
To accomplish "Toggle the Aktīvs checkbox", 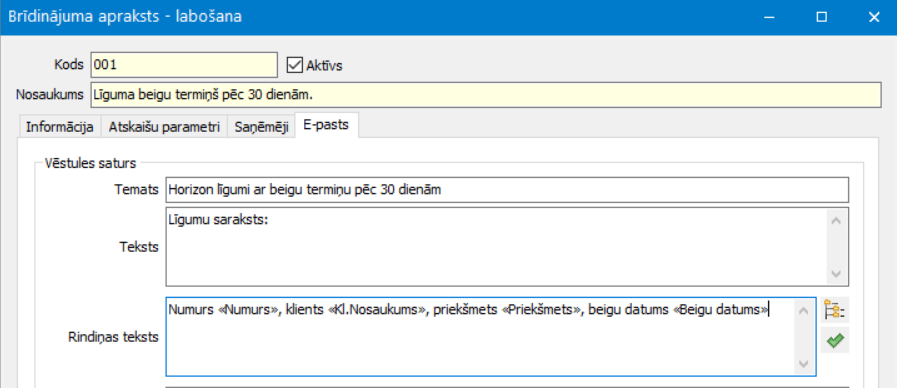I will click(x=294, y=65).
